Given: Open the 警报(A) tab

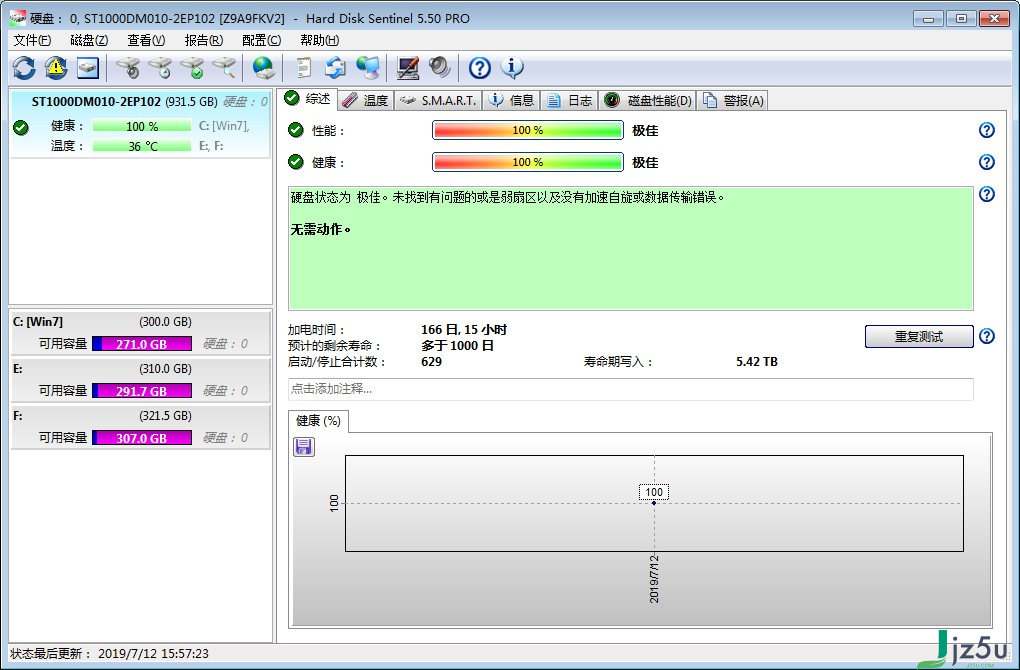Looking at the screenshot, I should [x=732, y=100].
